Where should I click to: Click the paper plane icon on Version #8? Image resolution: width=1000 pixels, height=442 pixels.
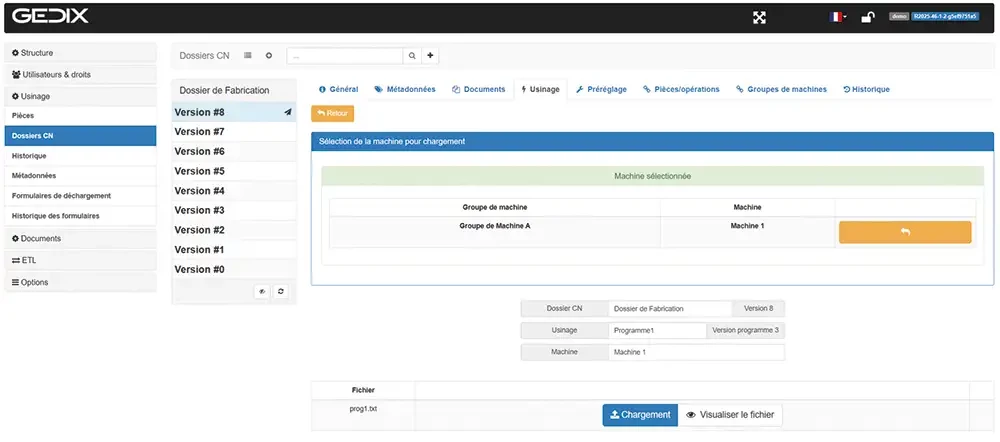(288, 112)
